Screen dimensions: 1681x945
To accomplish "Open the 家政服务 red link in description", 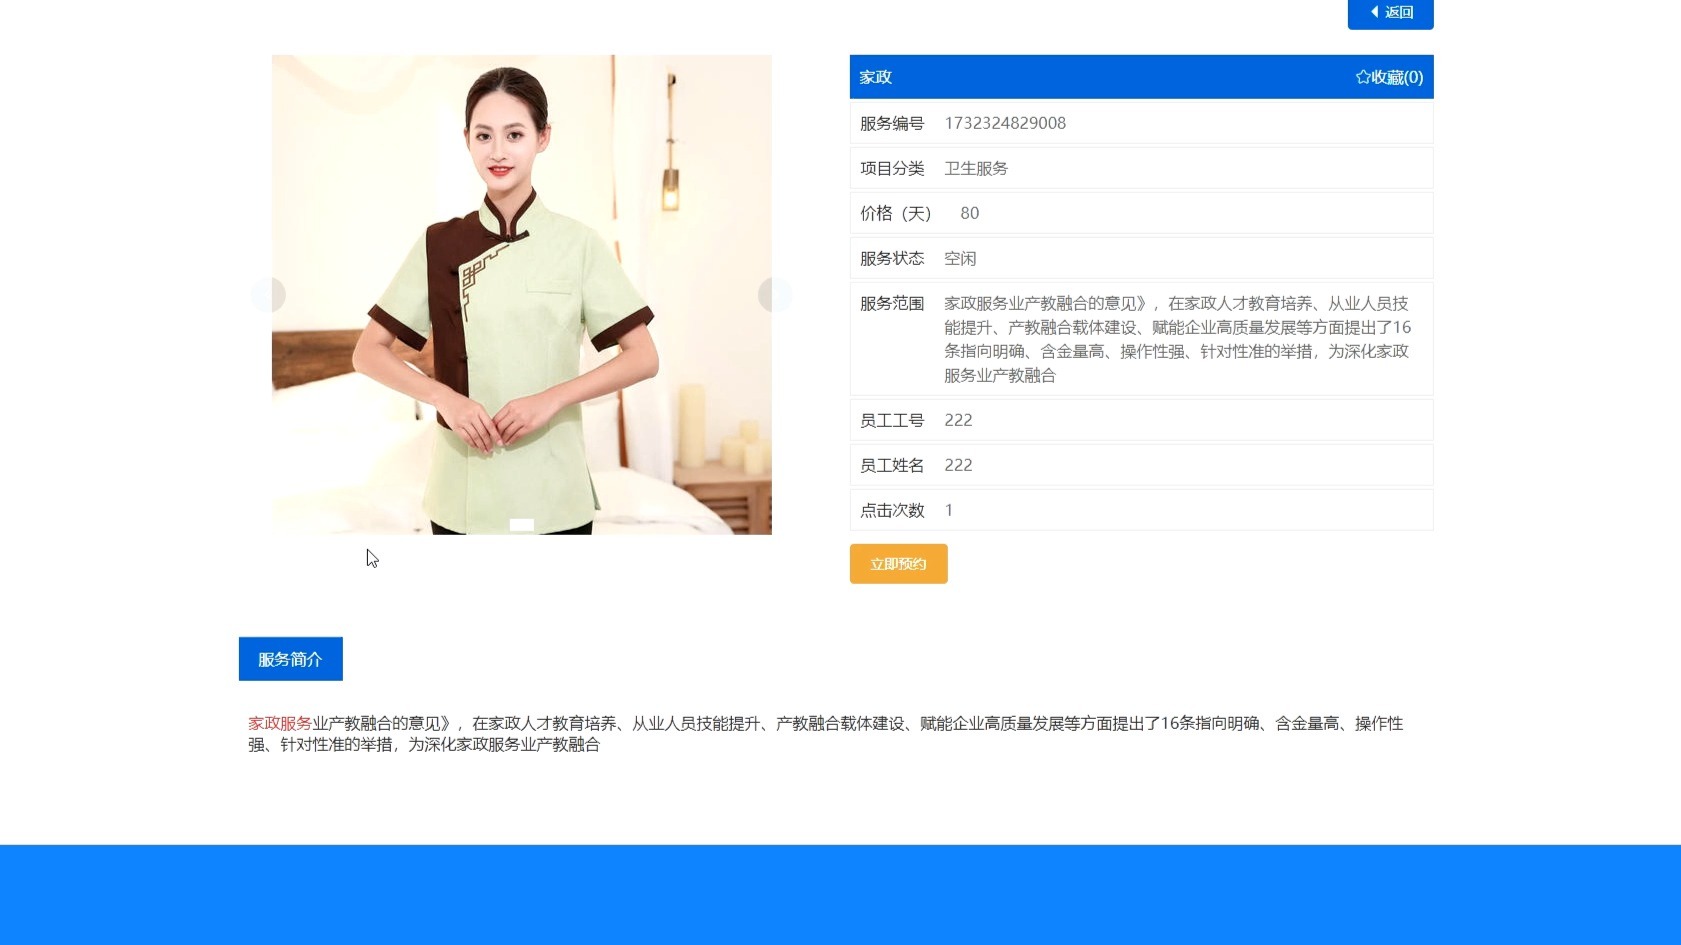I will pos(278,724).
